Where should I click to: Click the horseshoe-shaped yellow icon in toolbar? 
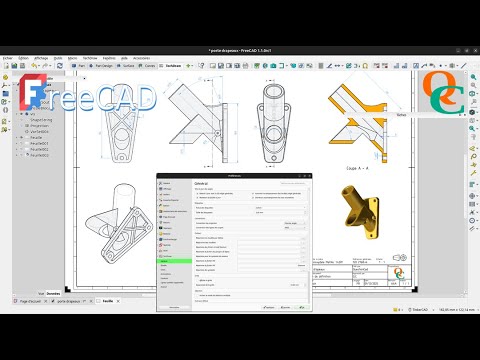tap(365, 66)
